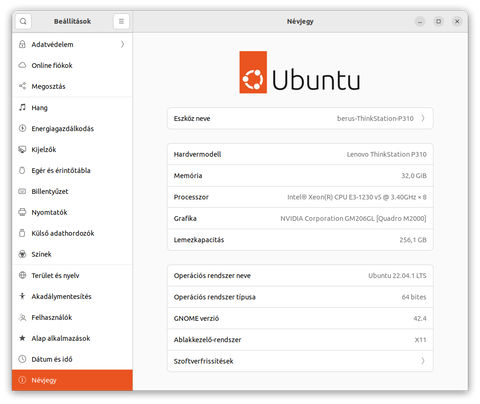
Task: Click the Ablakkezelő-rendszer label
Action: (207, 340)
